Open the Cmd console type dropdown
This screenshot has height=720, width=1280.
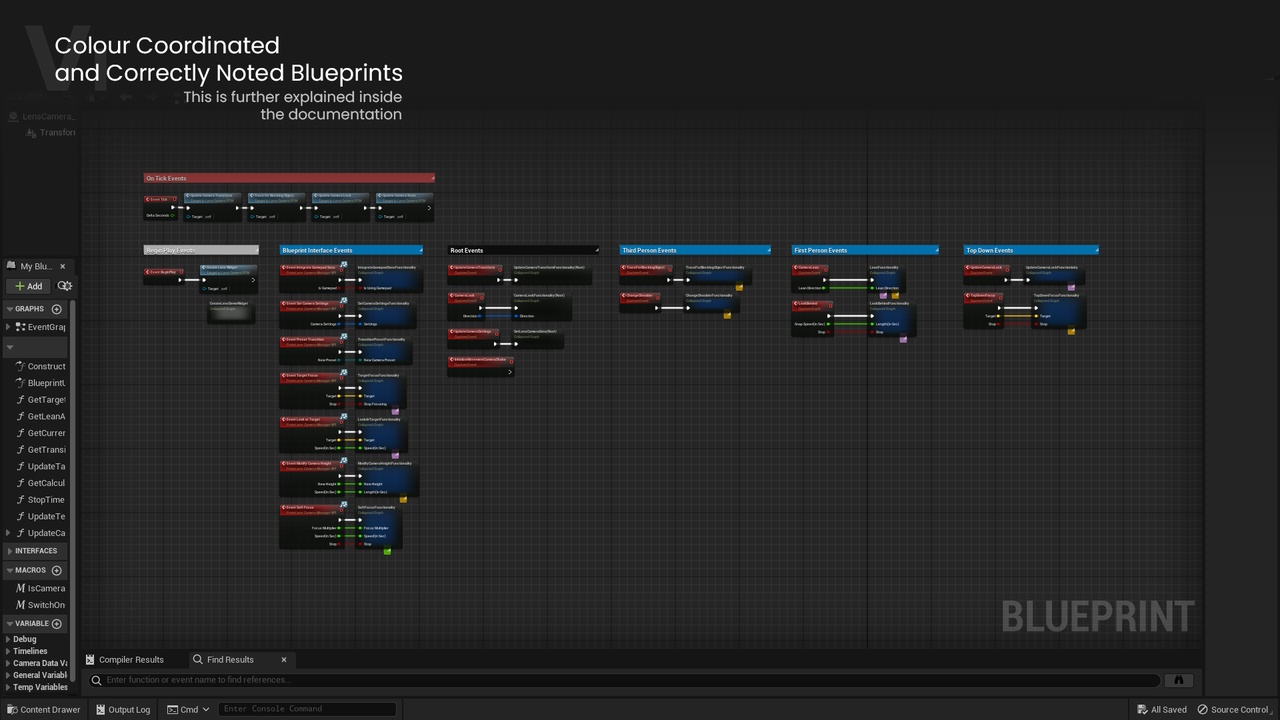pos(188,710)
